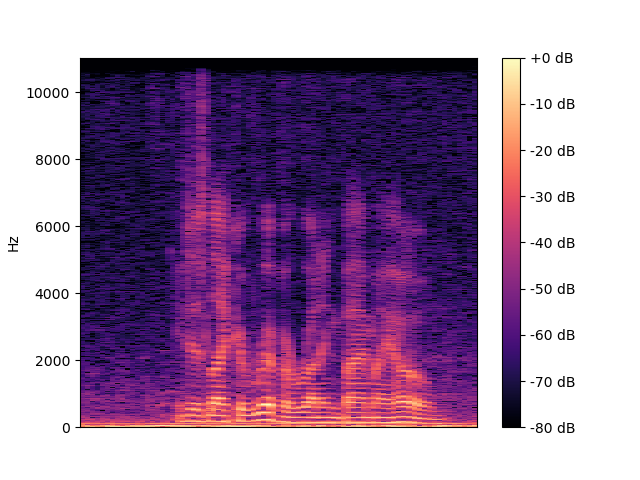Select the 2000 Hz tick label
The height and width of the screenshot is (480, 640).
tap(52, 361)
